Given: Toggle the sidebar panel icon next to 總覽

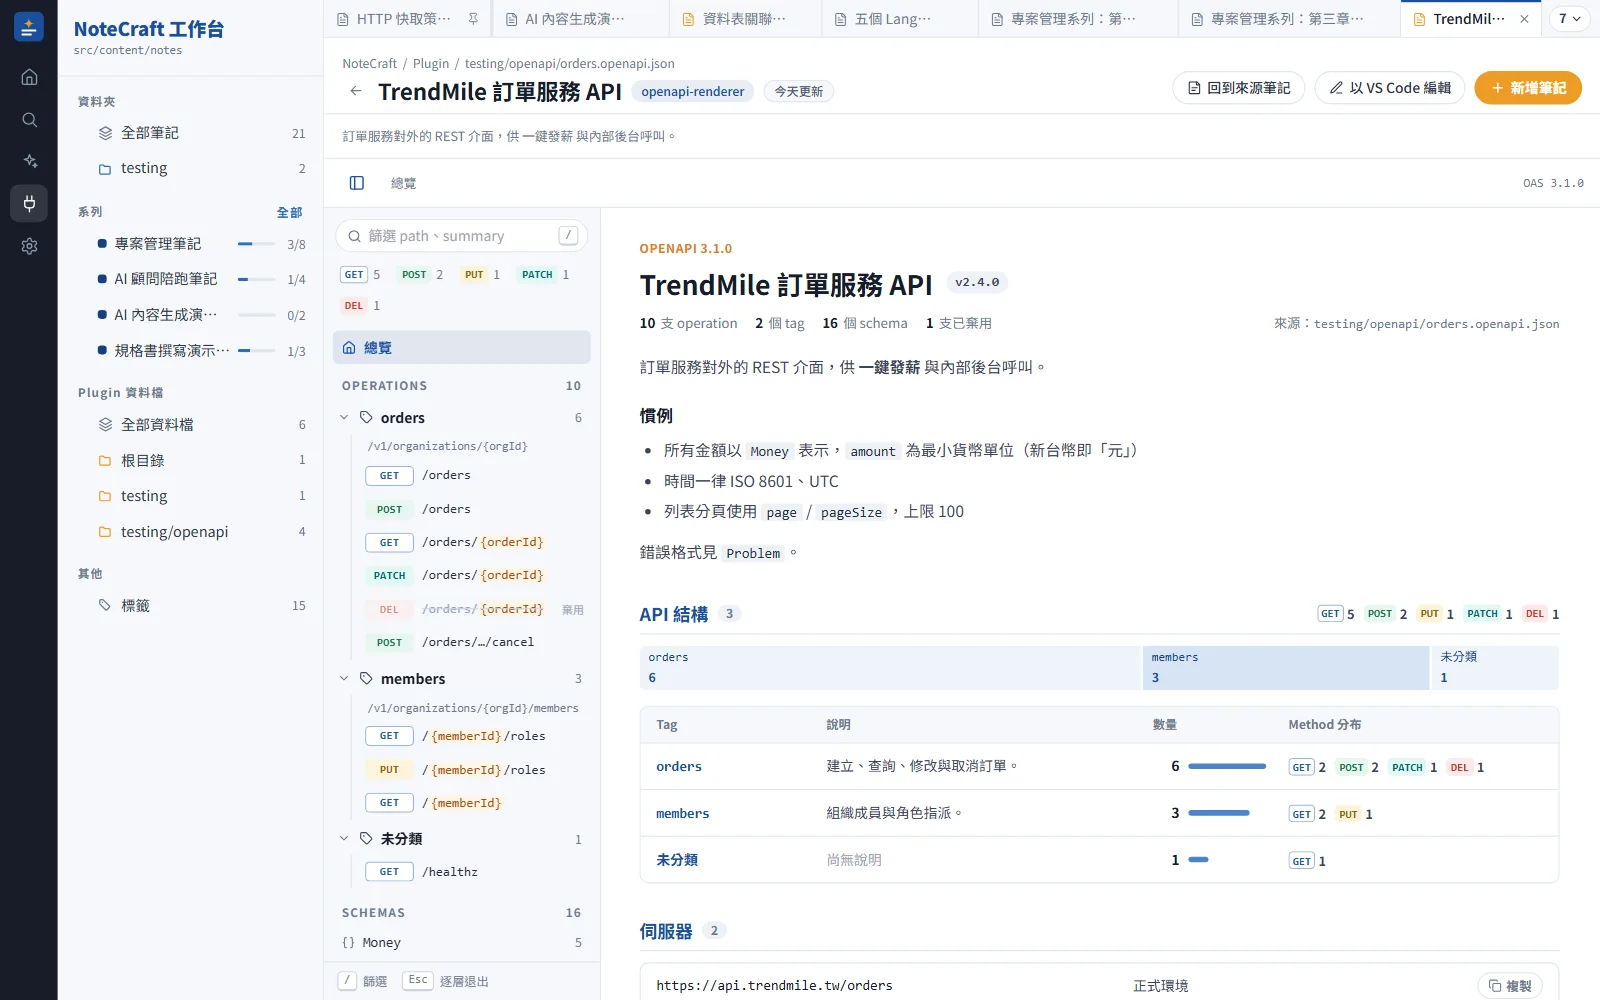Looking at the screenshot, I should 357,183.
